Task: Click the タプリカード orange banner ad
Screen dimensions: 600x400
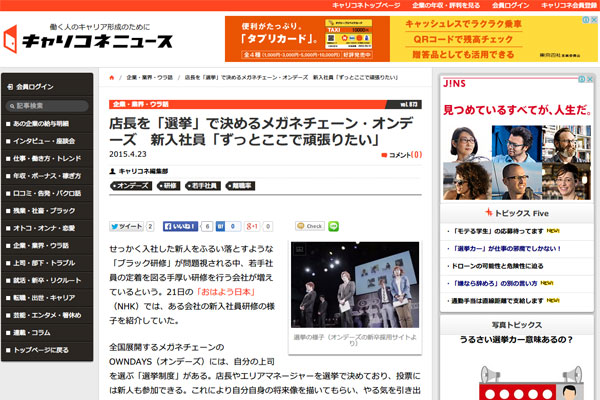Action: click(307, 39)
